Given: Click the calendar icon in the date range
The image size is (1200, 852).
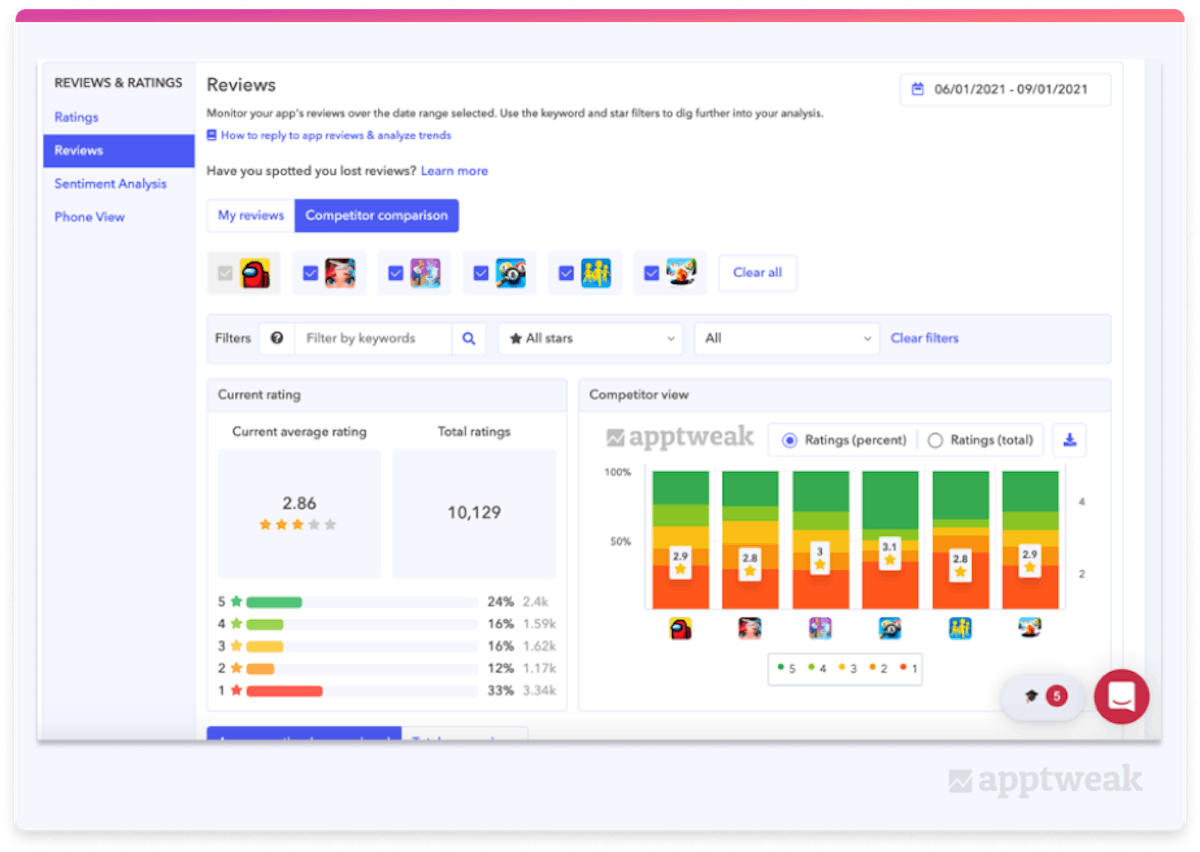Looking at the screenshot, I should click(x=916, y=89).
